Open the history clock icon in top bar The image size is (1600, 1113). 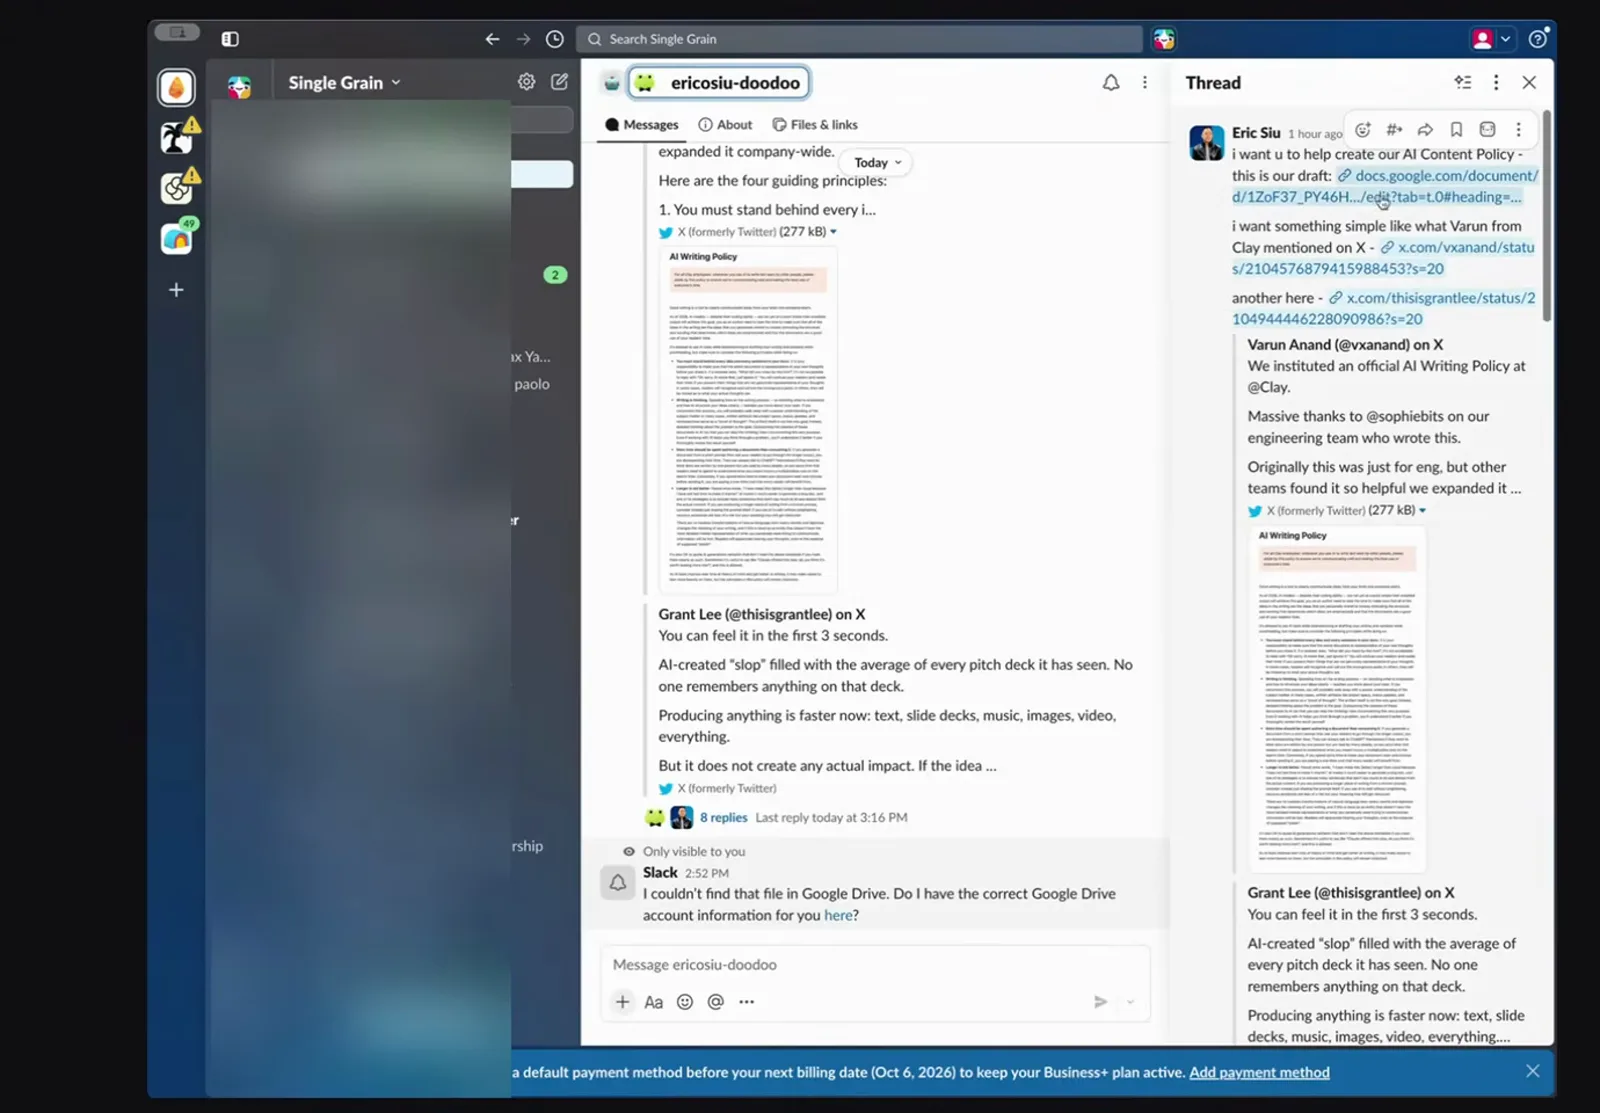[555, 39]
